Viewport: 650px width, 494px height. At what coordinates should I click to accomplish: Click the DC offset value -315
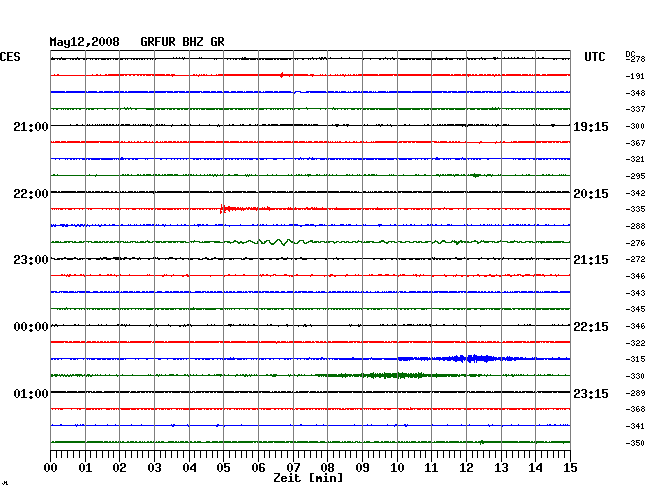tap(635, 359)
